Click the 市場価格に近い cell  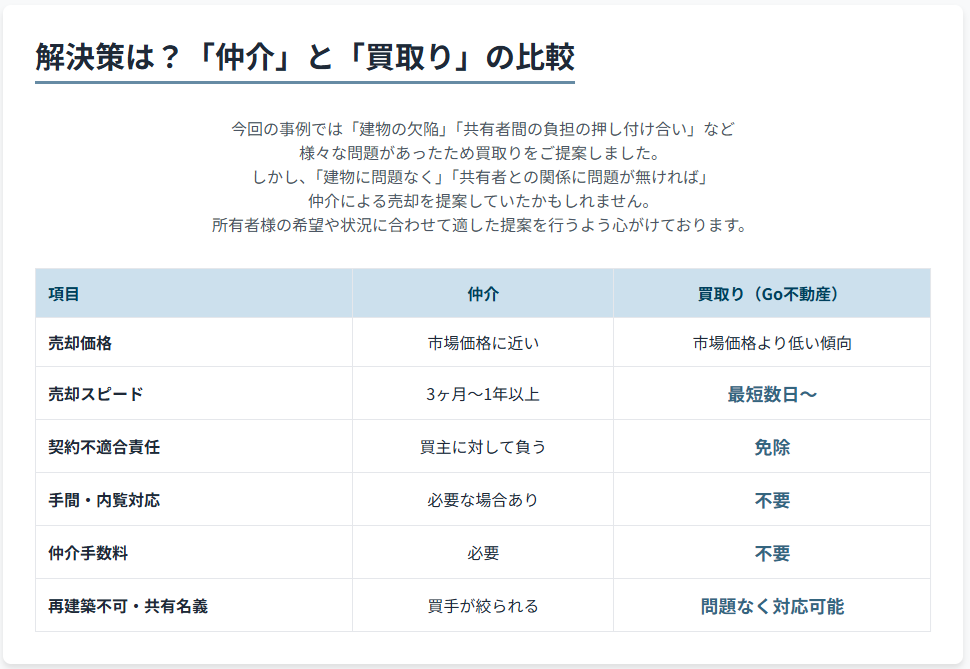[x=483, y=343]
